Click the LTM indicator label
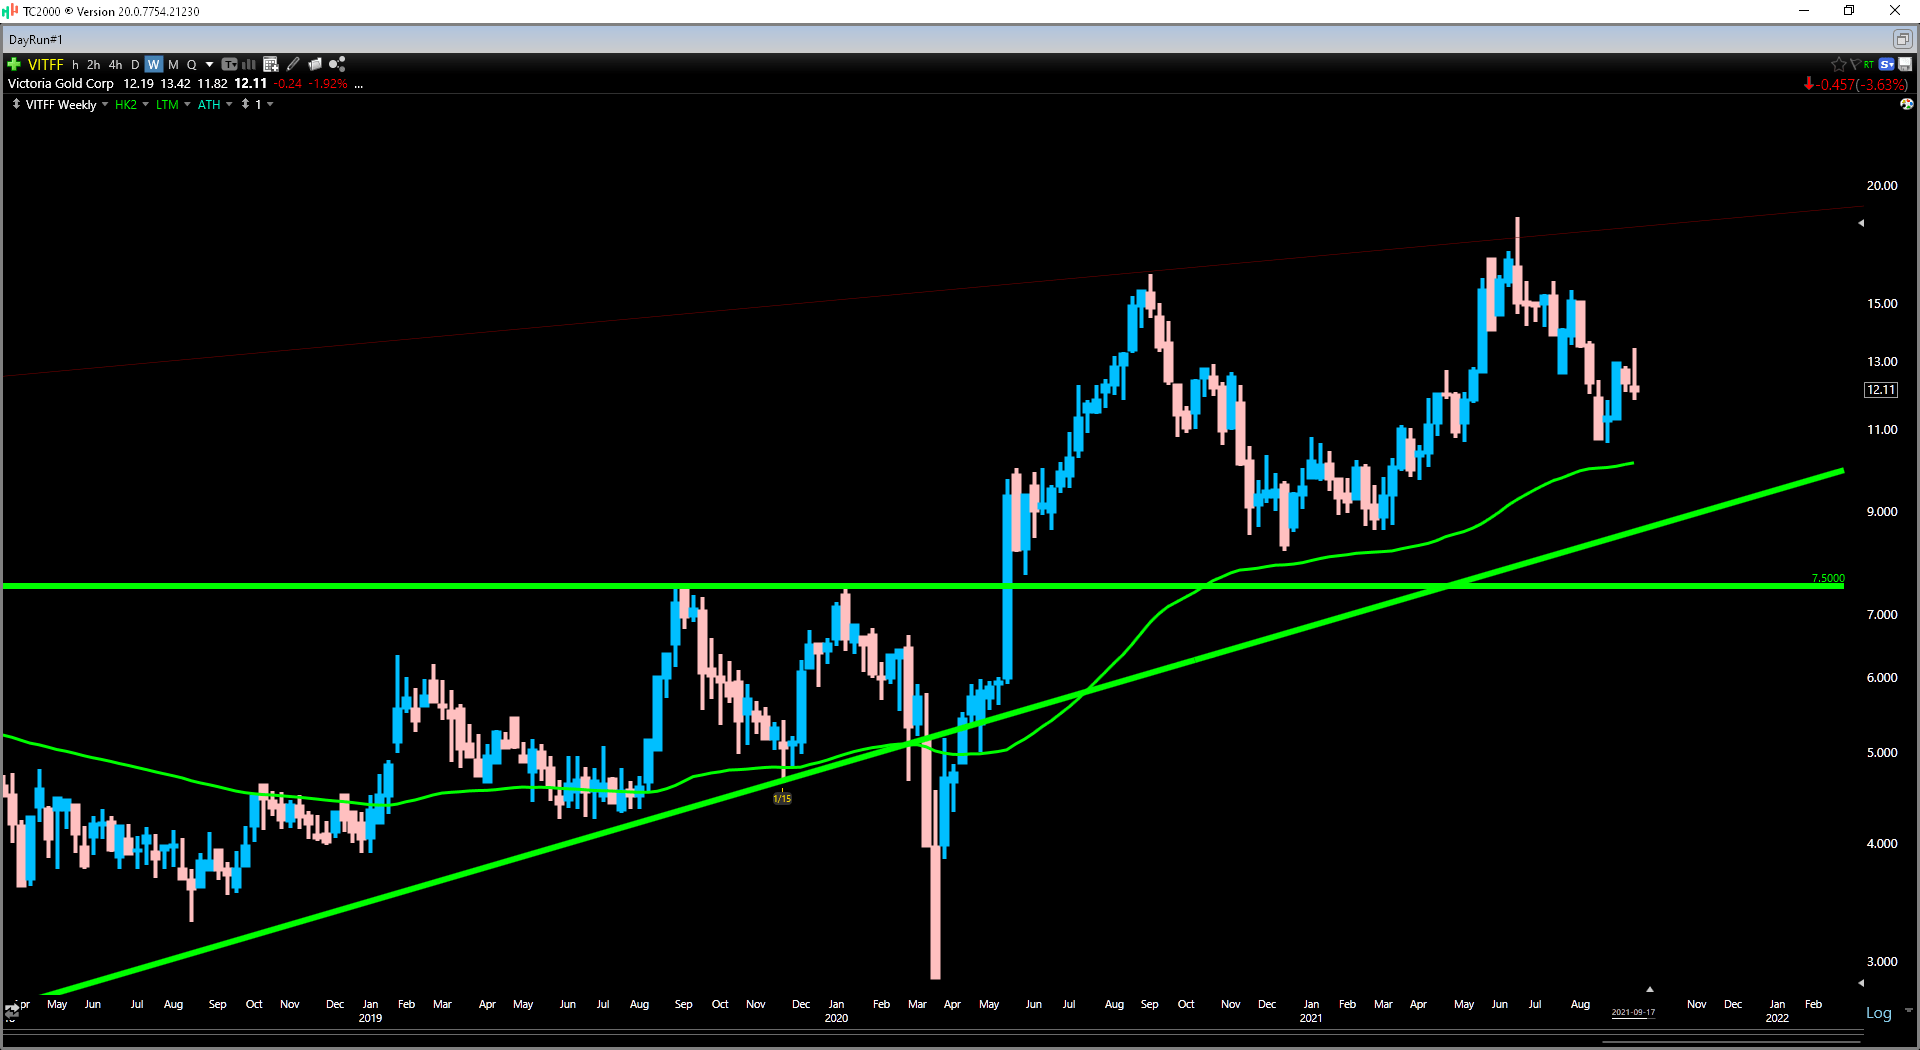The height and width of the screenshot is (1050, 1920). coord(167,104)
